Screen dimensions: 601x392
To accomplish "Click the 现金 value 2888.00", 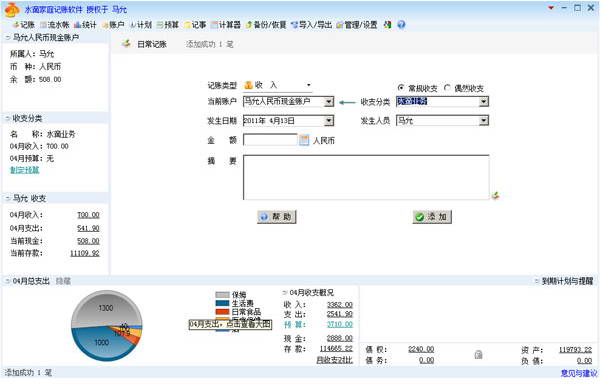I will point(340,338).
